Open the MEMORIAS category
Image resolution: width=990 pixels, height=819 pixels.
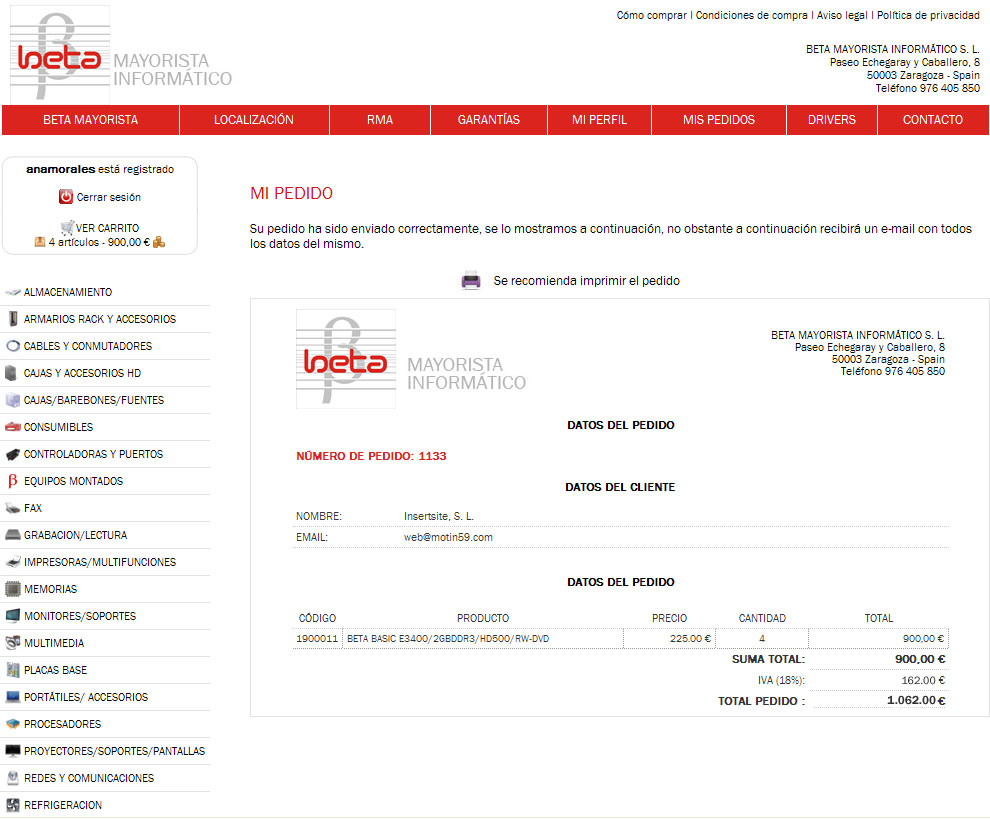tap(51, 589)
